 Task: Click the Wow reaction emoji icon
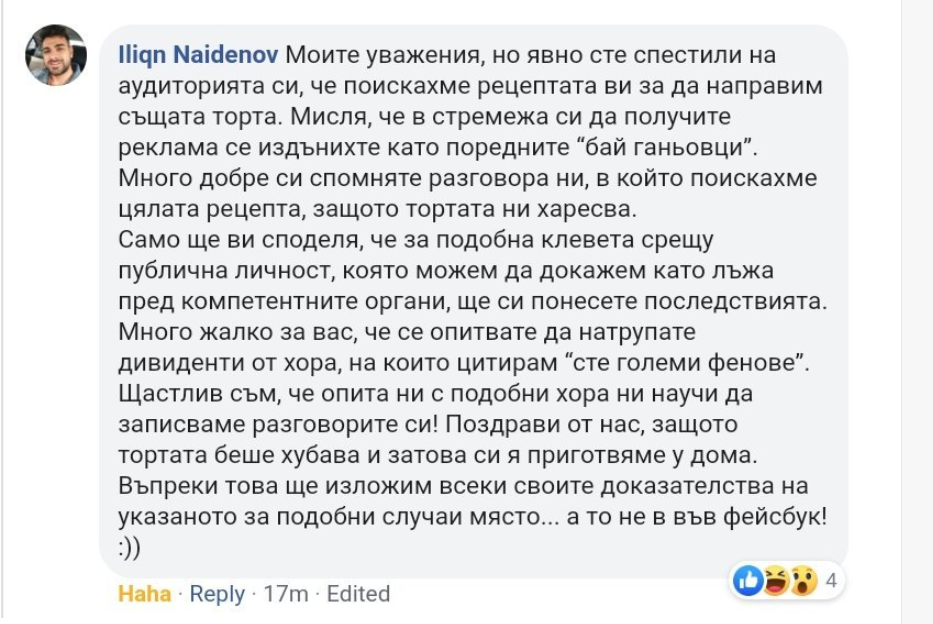click(803, 579)
